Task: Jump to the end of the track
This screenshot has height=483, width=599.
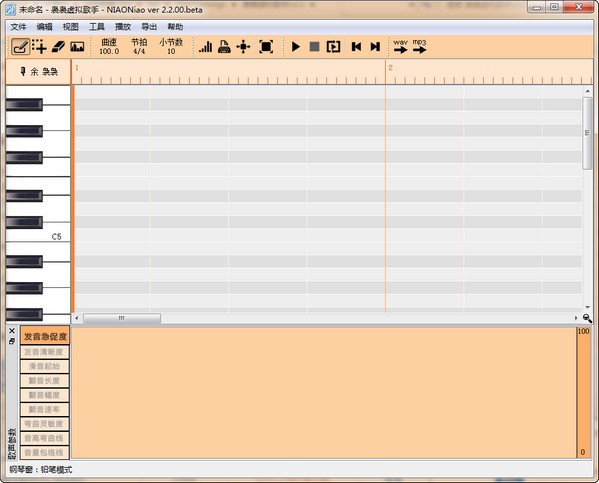Action: pyautogui.click(x=375, y=47)
